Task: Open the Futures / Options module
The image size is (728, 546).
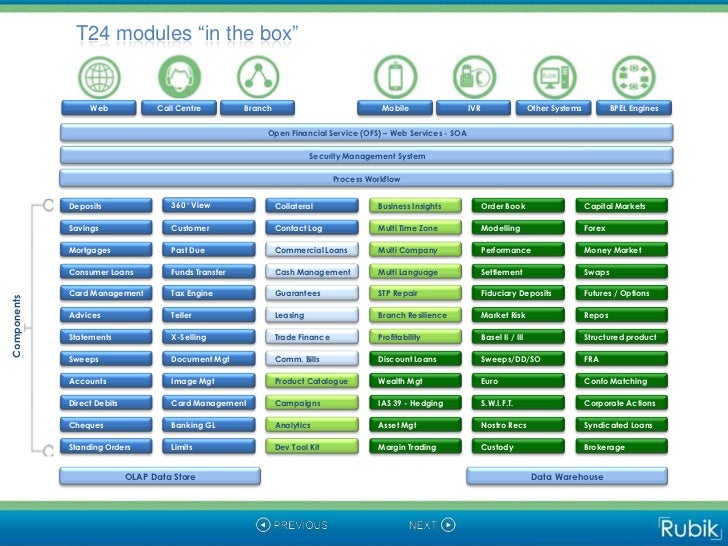Action: (622, 293)
